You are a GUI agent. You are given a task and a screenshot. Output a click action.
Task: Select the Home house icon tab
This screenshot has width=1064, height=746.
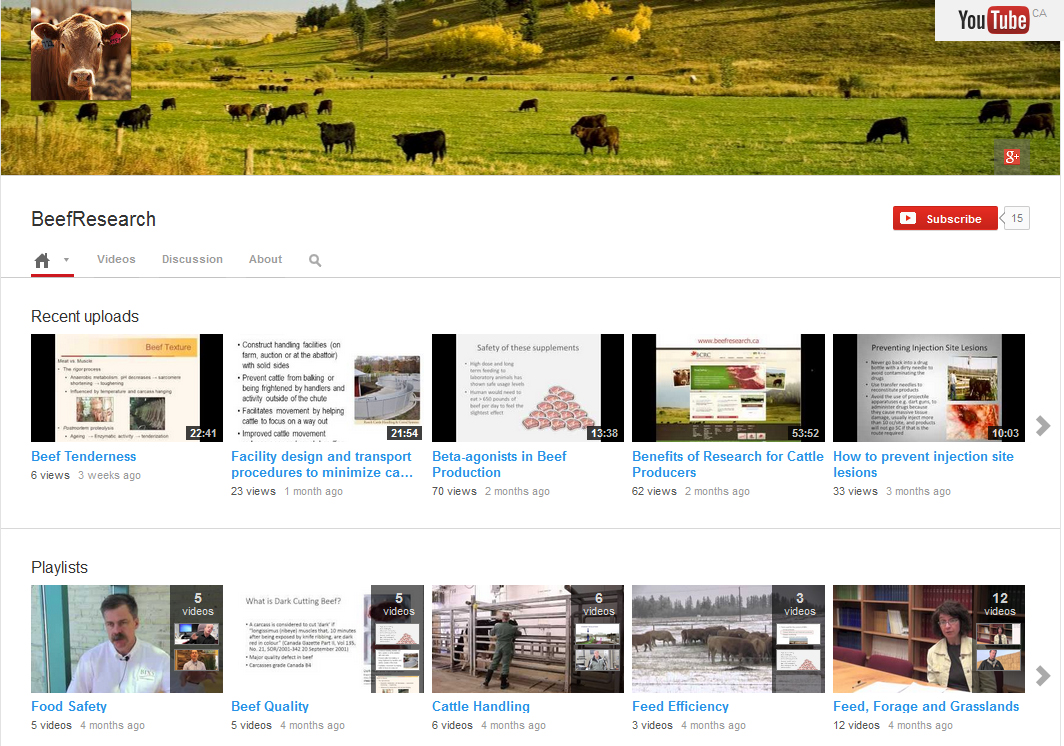[x=43, y=258]
